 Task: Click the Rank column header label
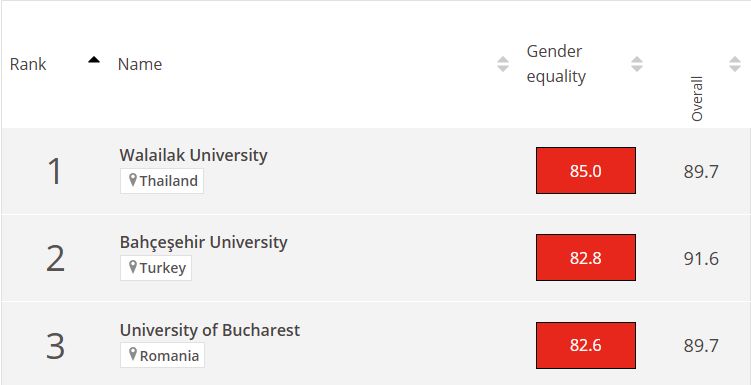pyautogui.click(x=28, y=64)
